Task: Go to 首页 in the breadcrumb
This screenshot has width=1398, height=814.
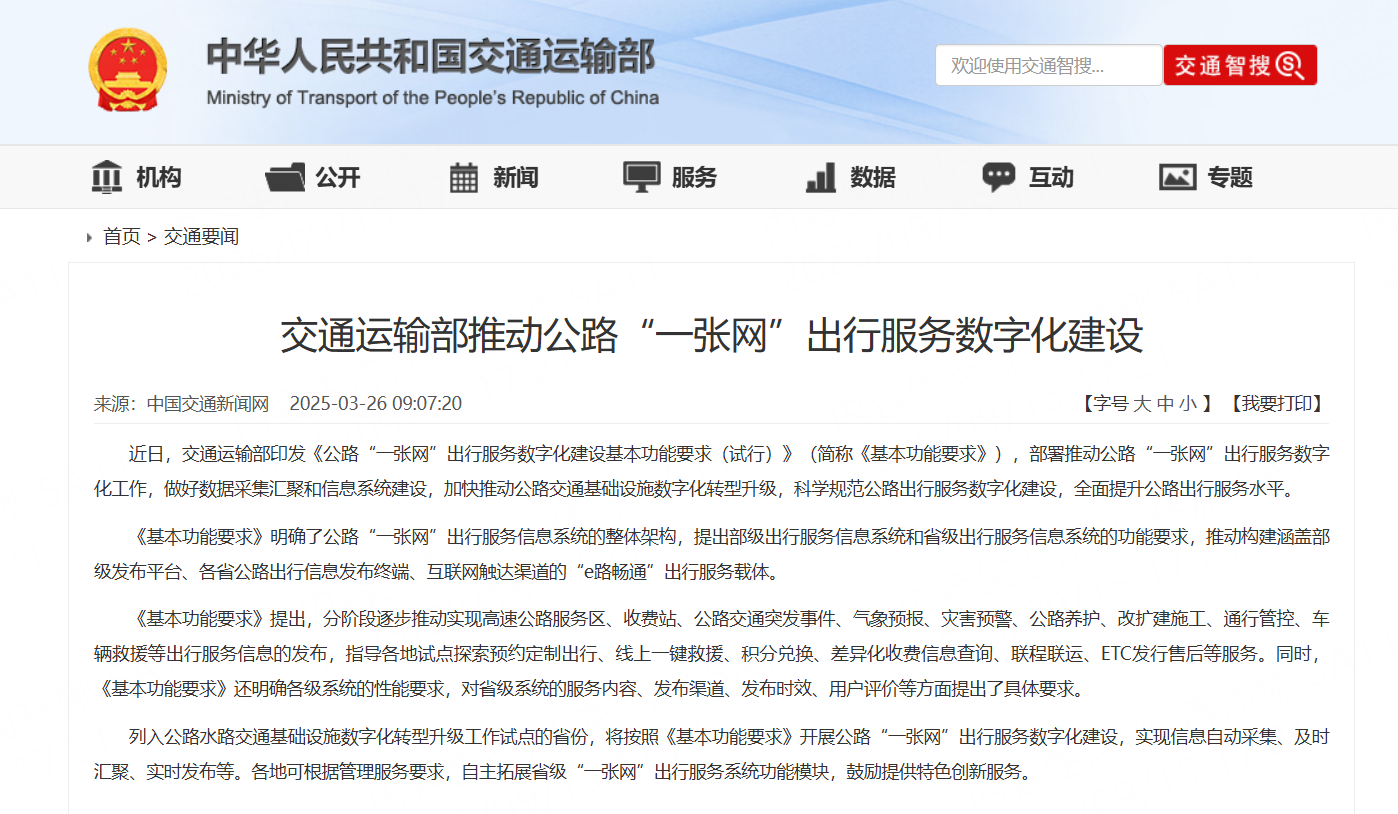Action: [122, 237]
